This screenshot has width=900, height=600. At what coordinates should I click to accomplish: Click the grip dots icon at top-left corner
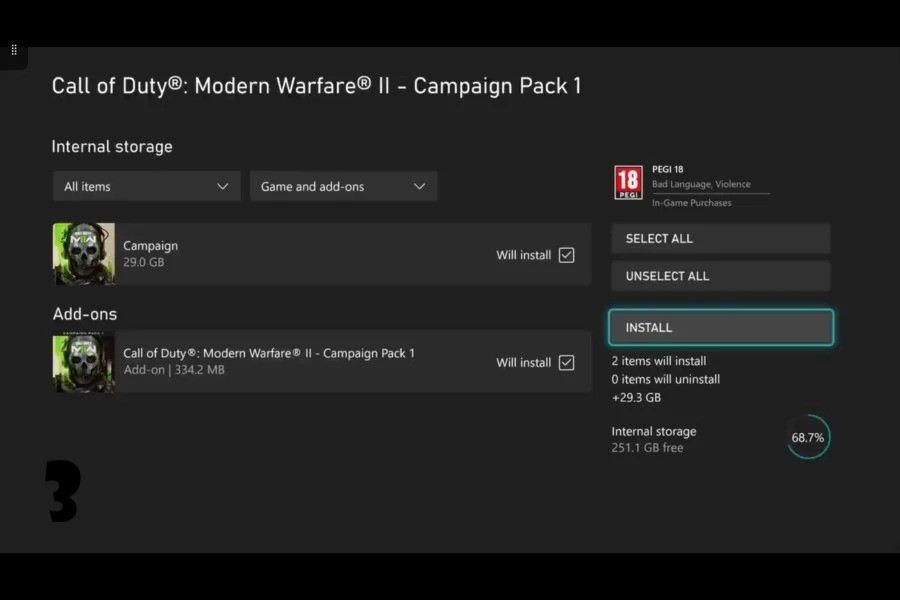tap(14, 50)
